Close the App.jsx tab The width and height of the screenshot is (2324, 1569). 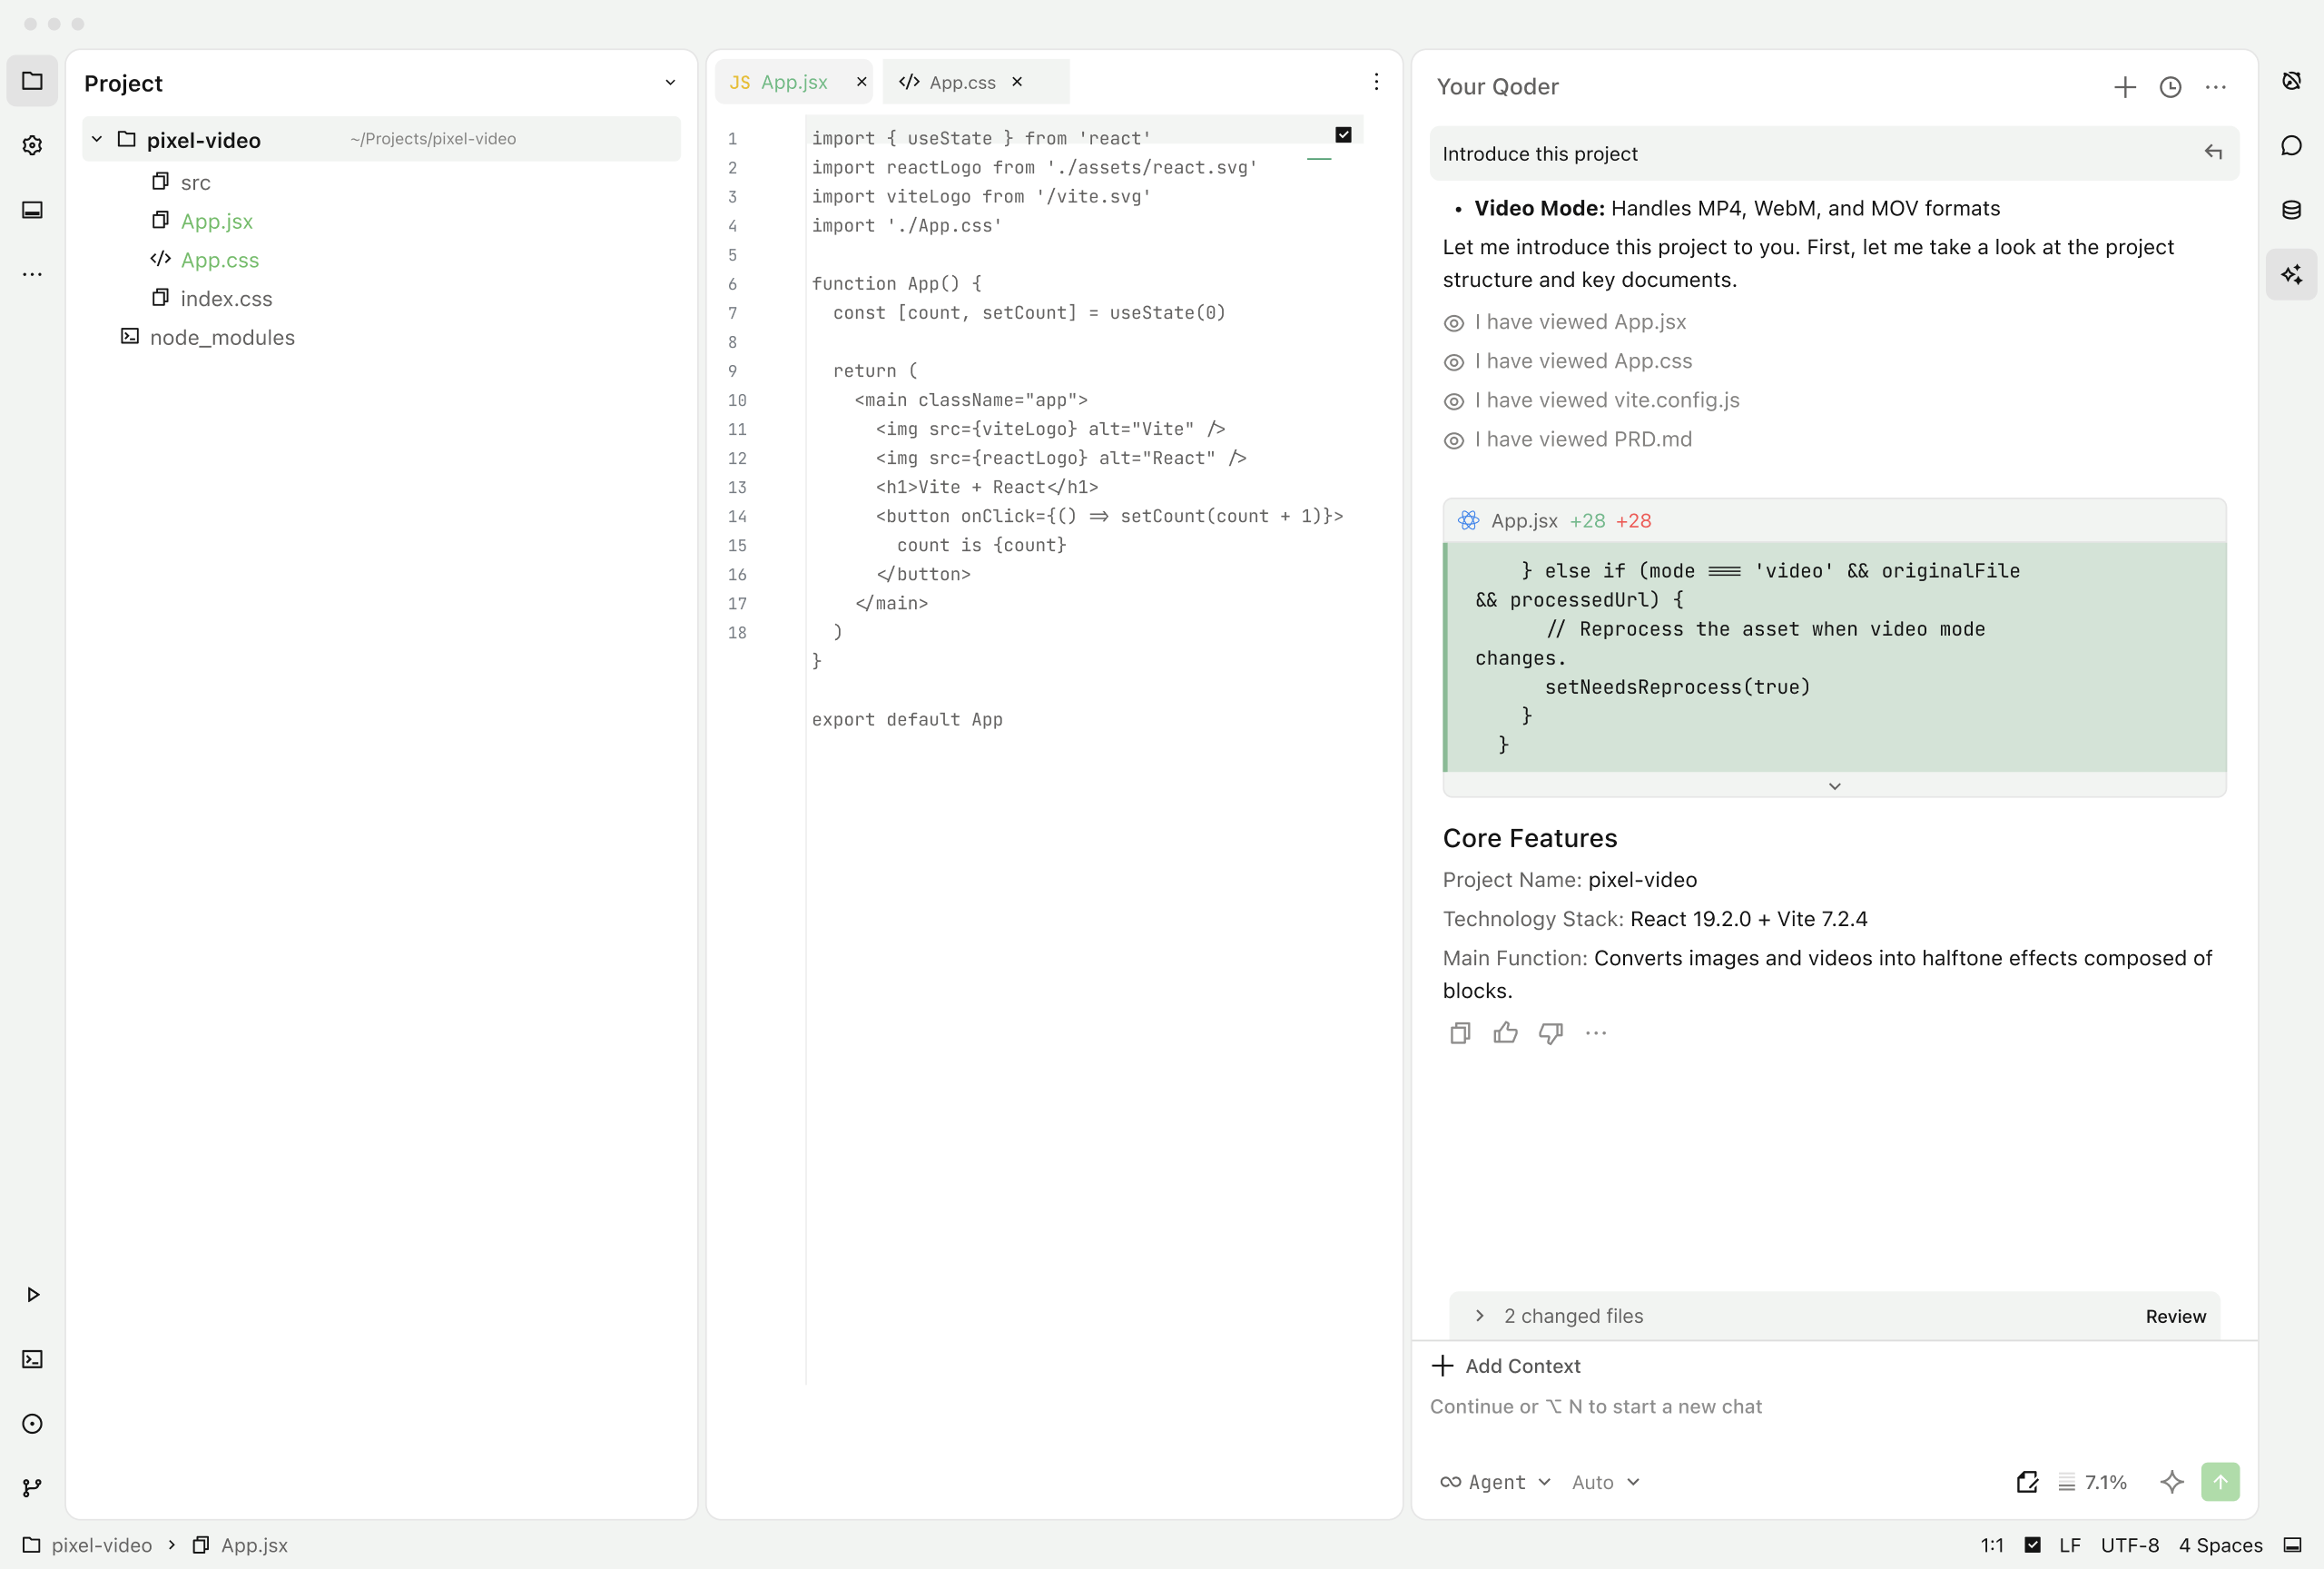click(x=861, y=82)
